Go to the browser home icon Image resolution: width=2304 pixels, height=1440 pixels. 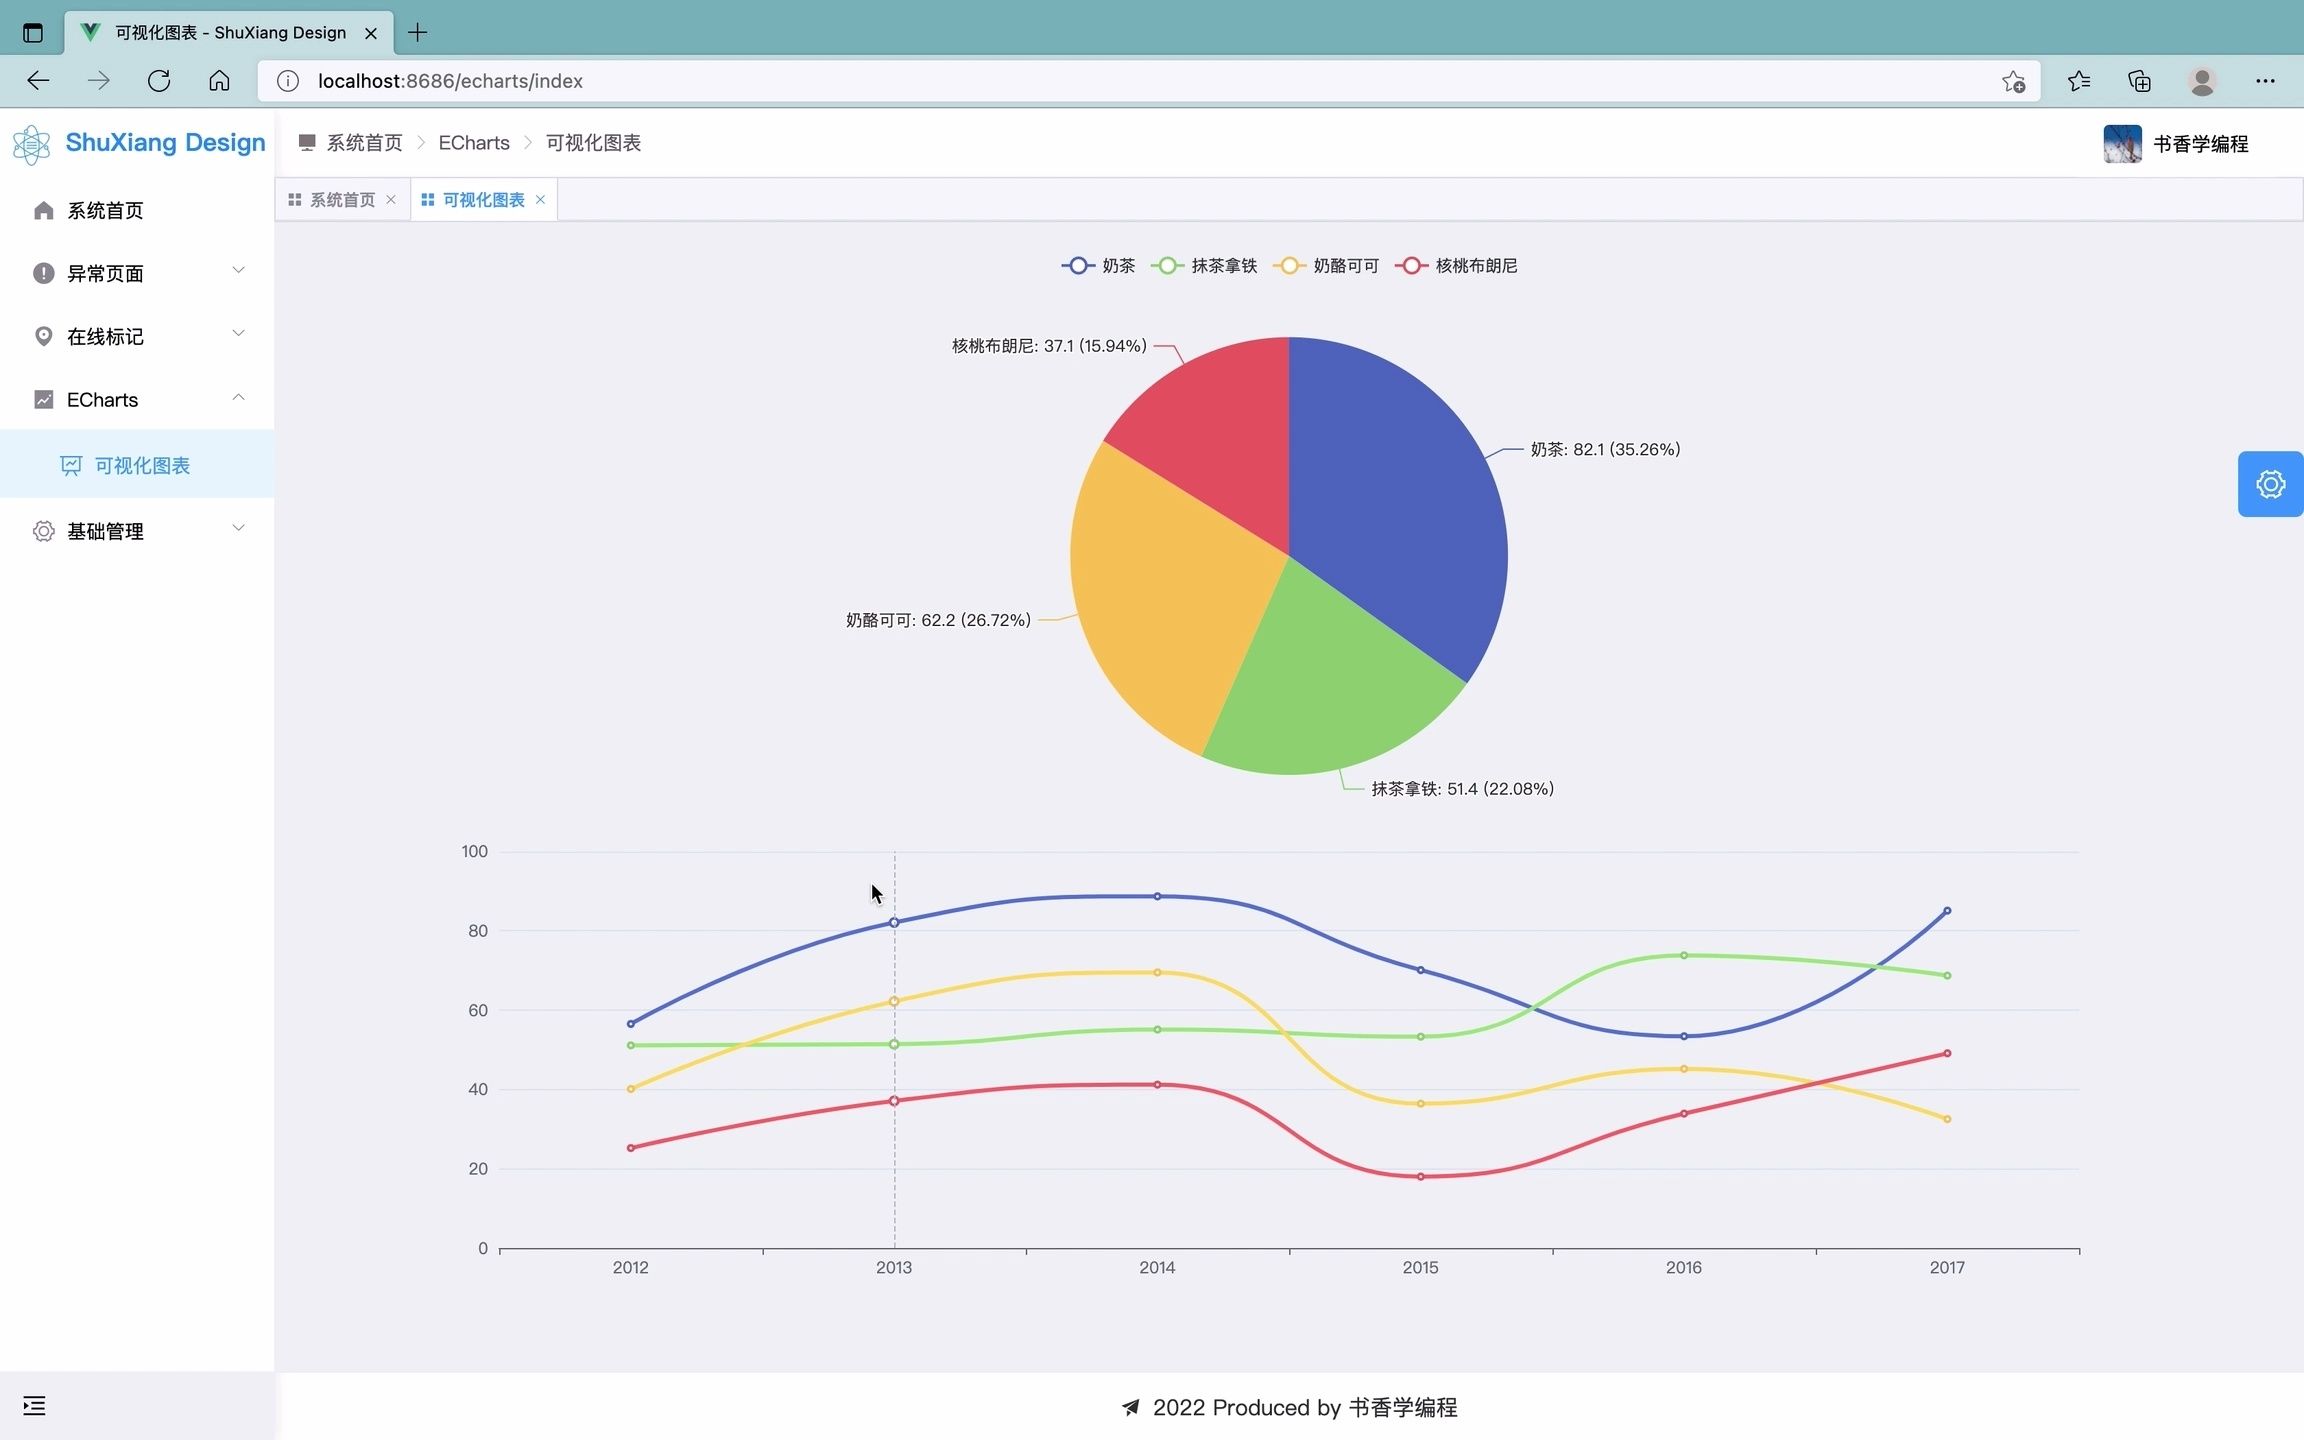(x=219, y=81)
